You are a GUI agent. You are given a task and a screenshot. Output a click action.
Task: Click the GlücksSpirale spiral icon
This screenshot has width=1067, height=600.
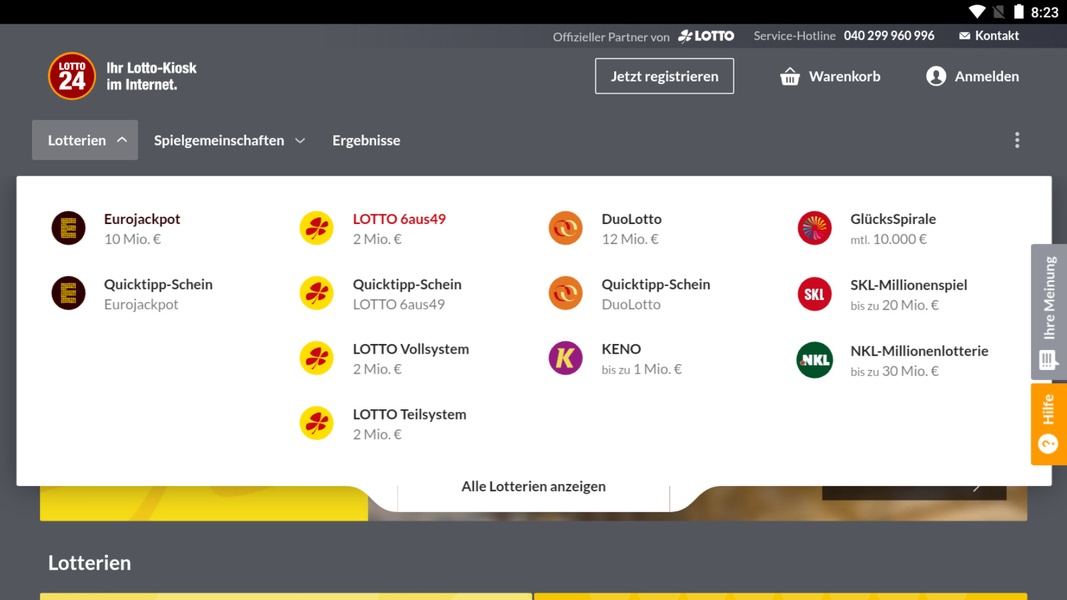click(815, 228)
